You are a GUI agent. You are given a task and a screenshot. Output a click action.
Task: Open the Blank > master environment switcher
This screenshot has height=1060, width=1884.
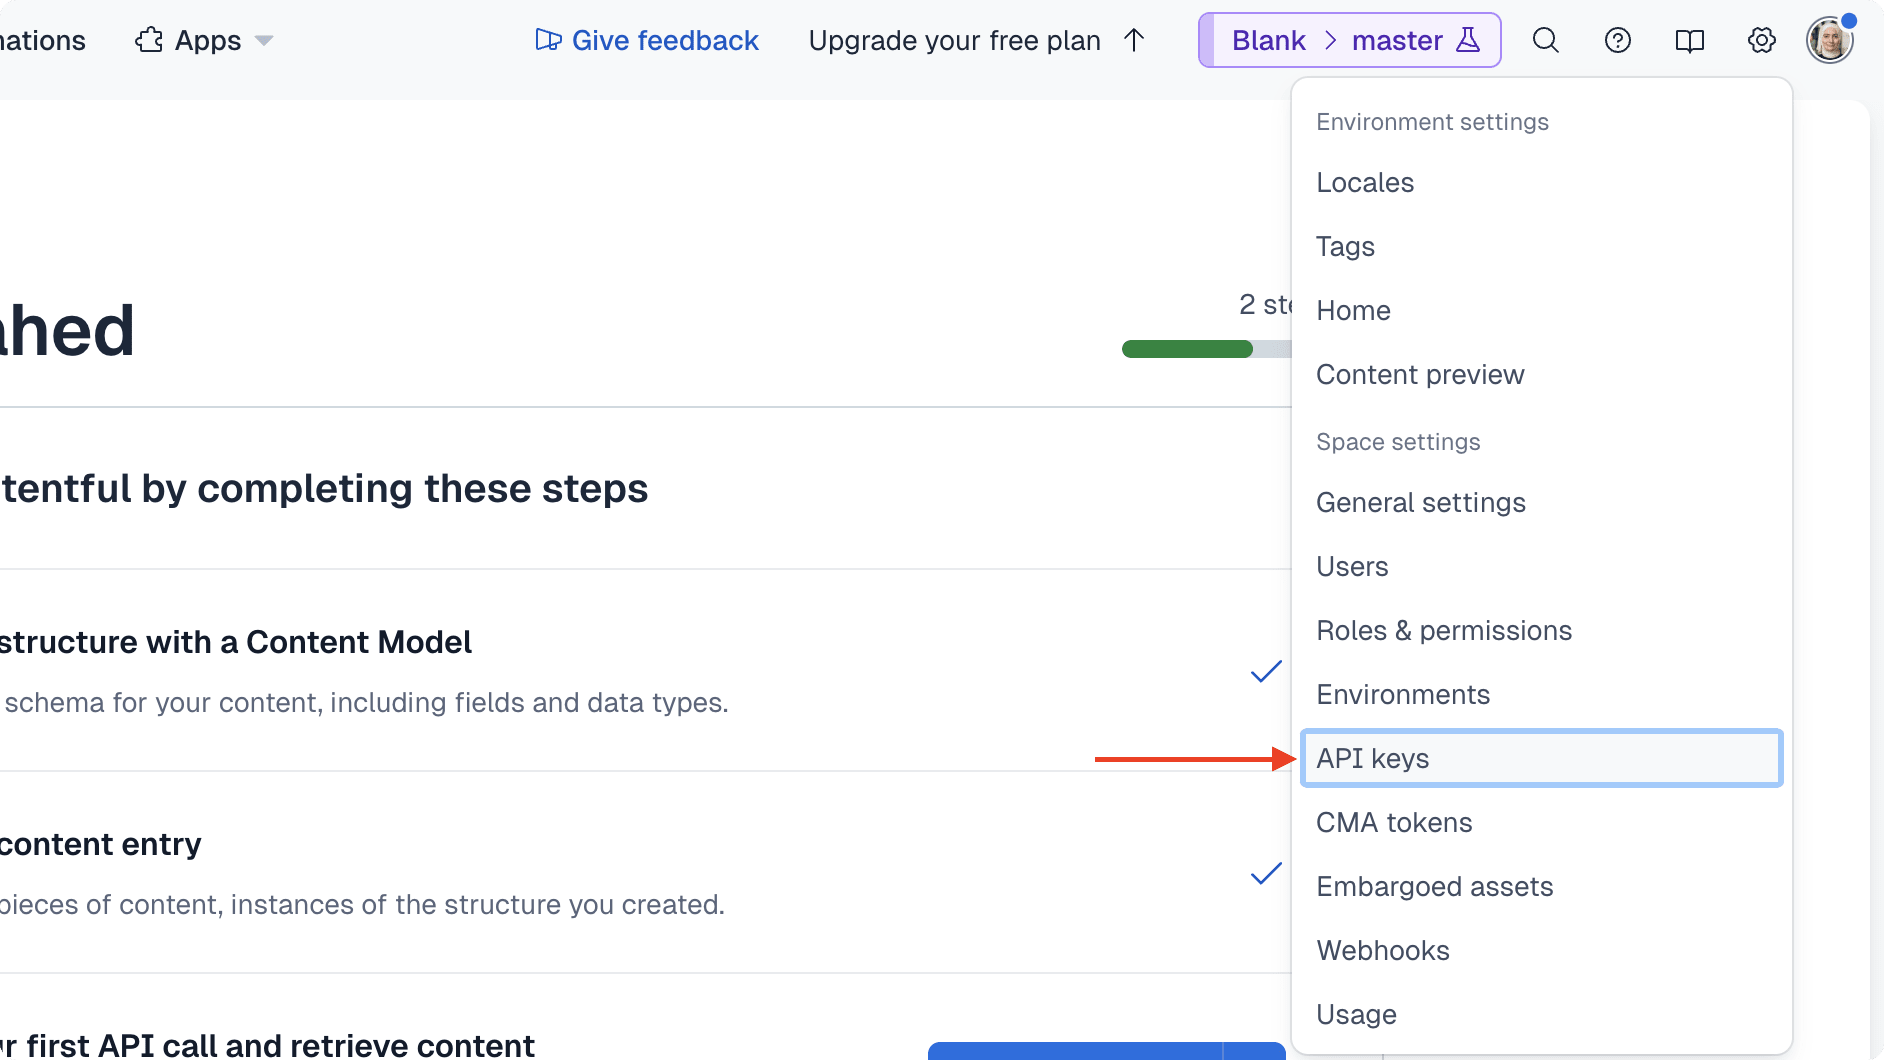(x=1348, y=40)
